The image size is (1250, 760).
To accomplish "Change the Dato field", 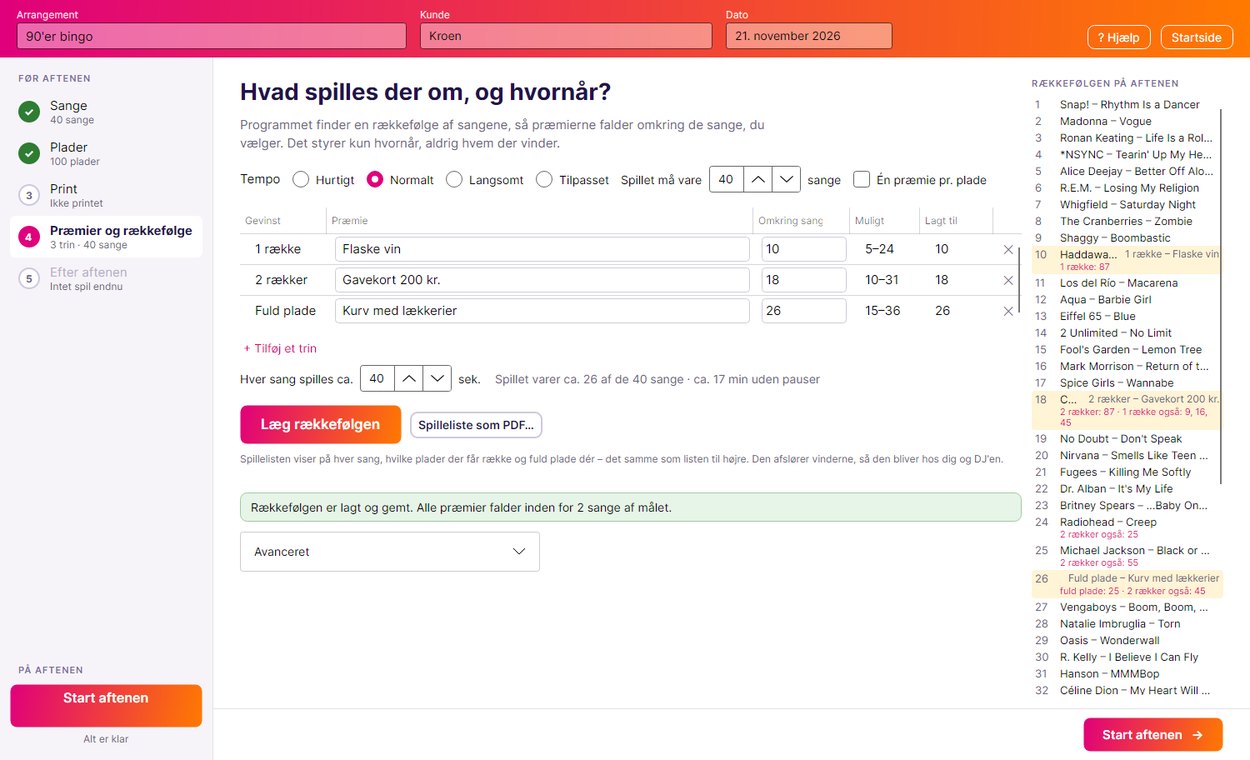I will pyautogui.click(x=809, y=36).
